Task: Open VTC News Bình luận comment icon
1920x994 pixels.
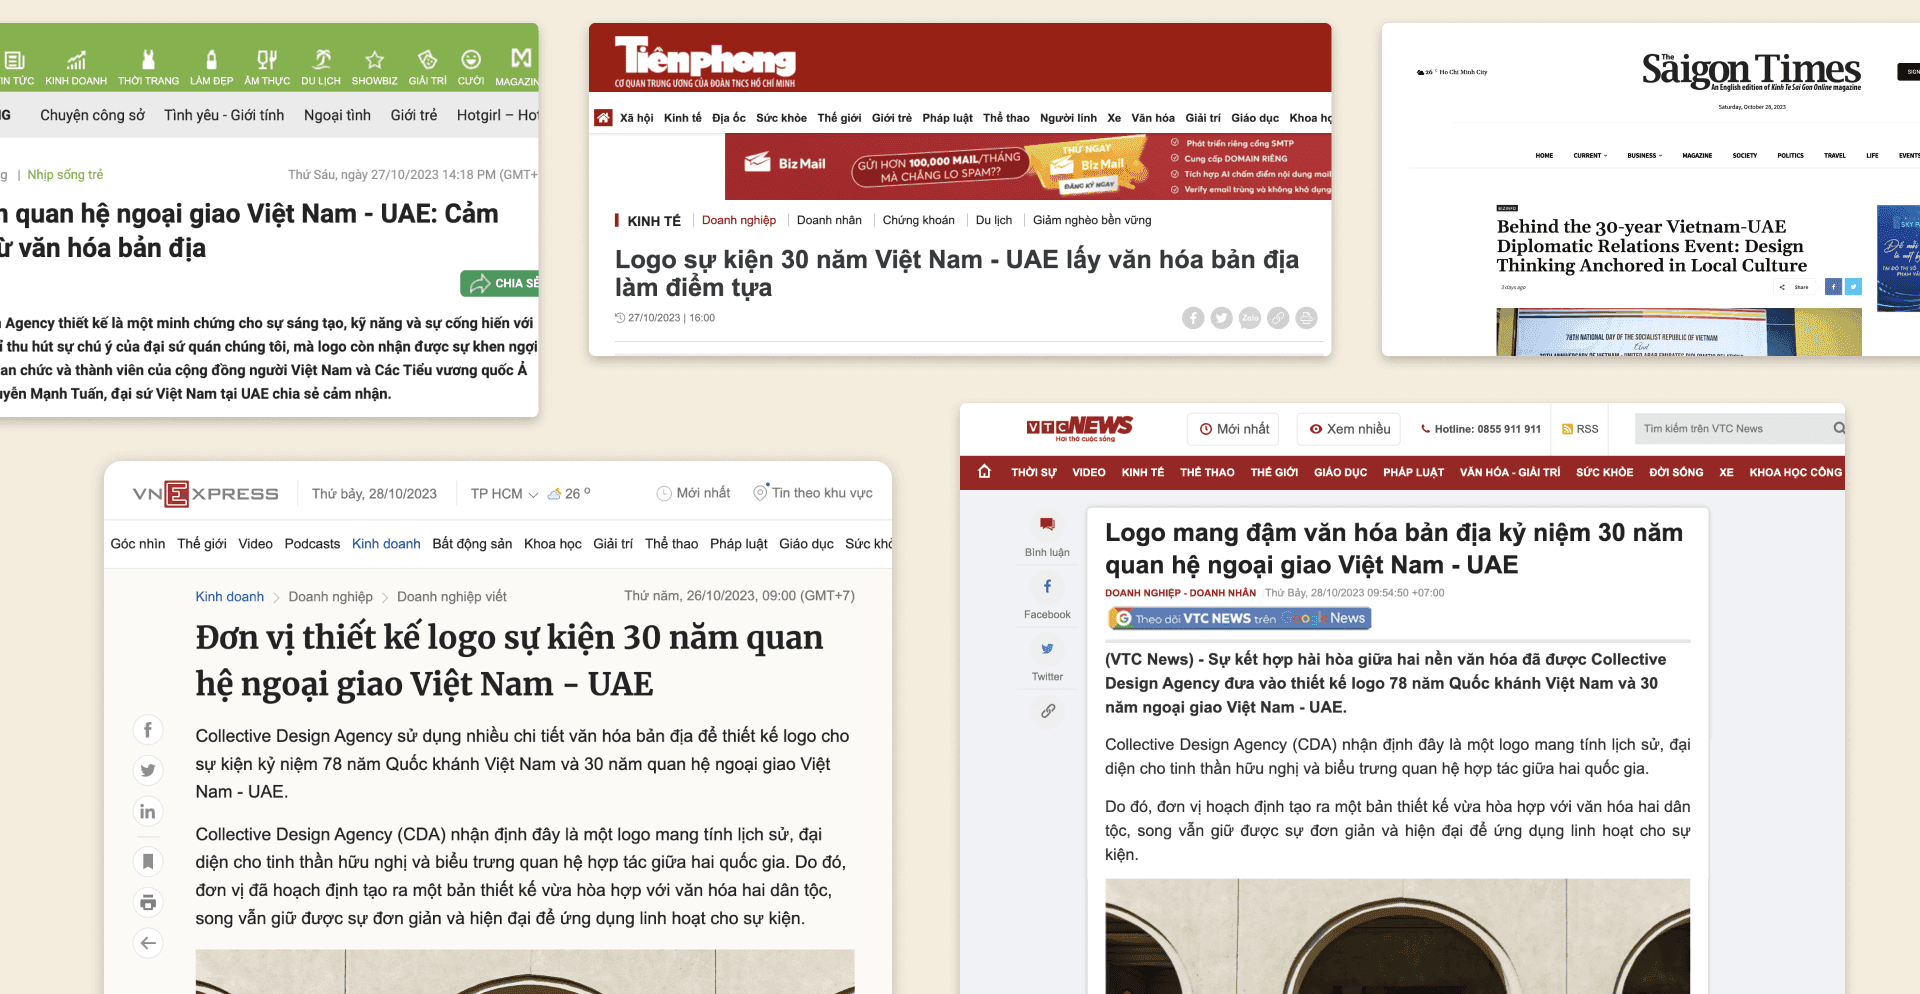Action: [x=1047, y=524]
